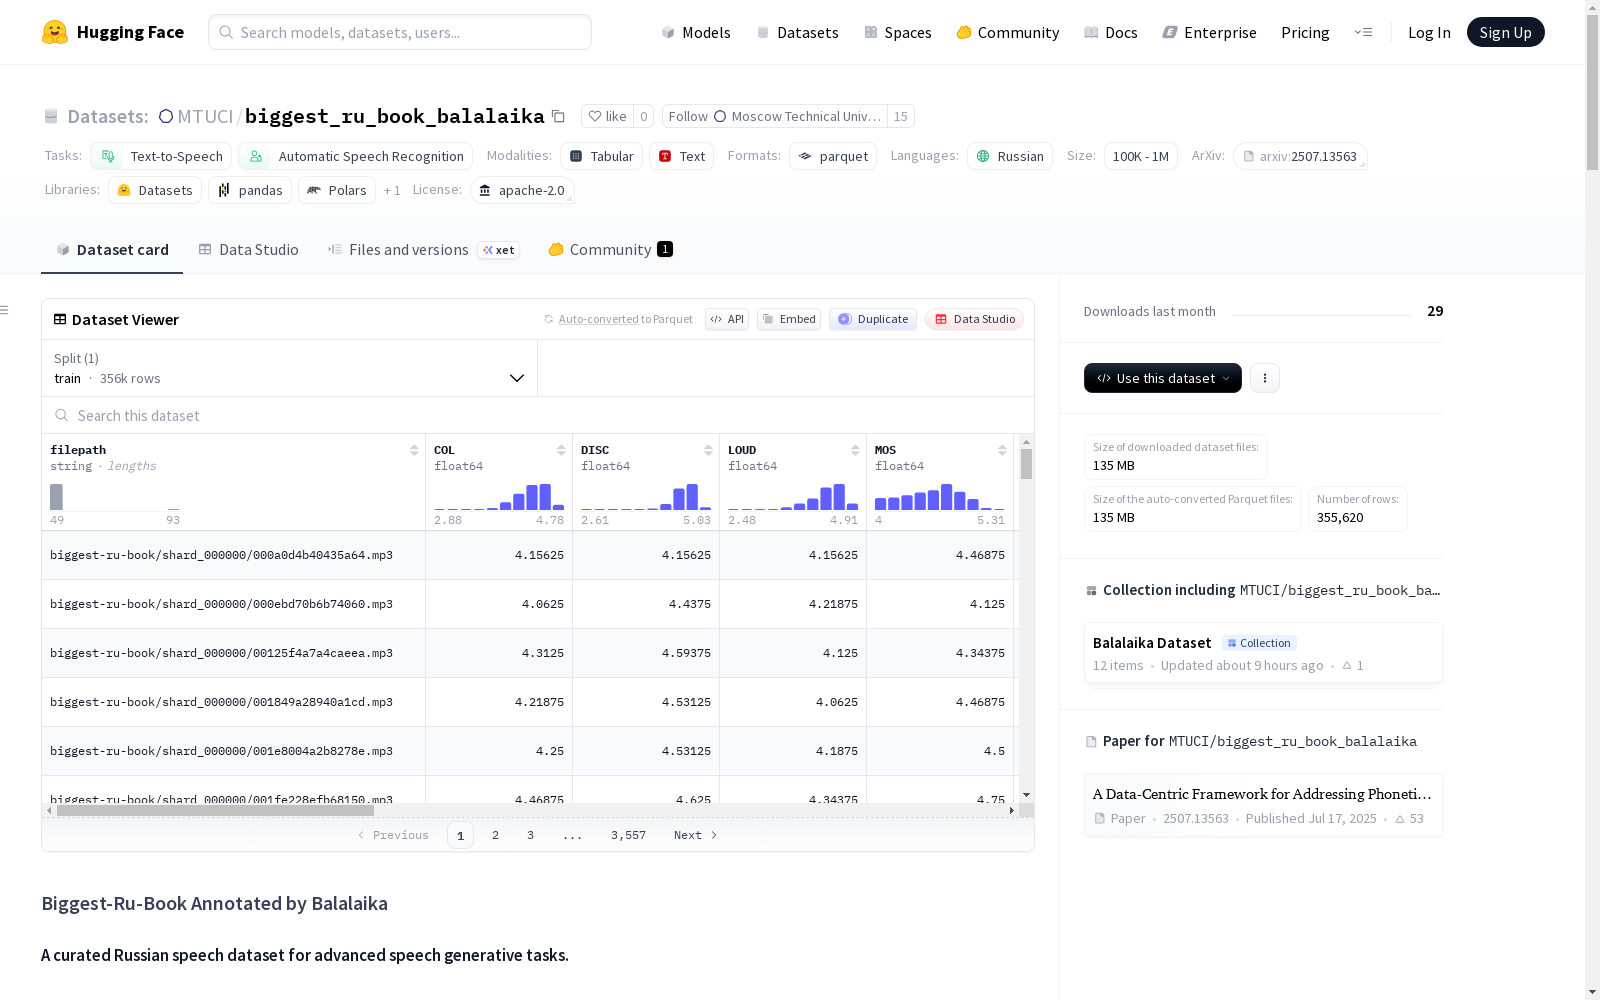Viewport: 1600px width, 1000px height.
Task: Open the Use this dataset dropdown
Action: [x=1163, y=378]
